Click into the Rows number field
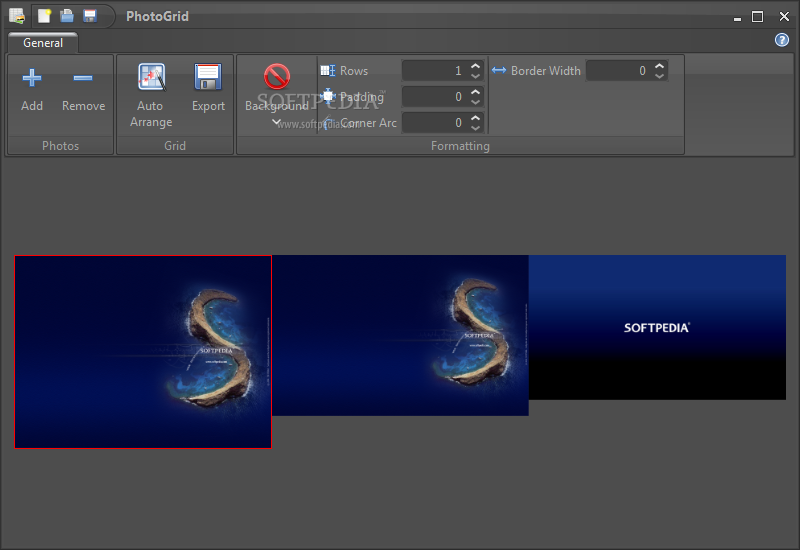The width and height of the screenshot is (800, 550). tap(433, 71)
